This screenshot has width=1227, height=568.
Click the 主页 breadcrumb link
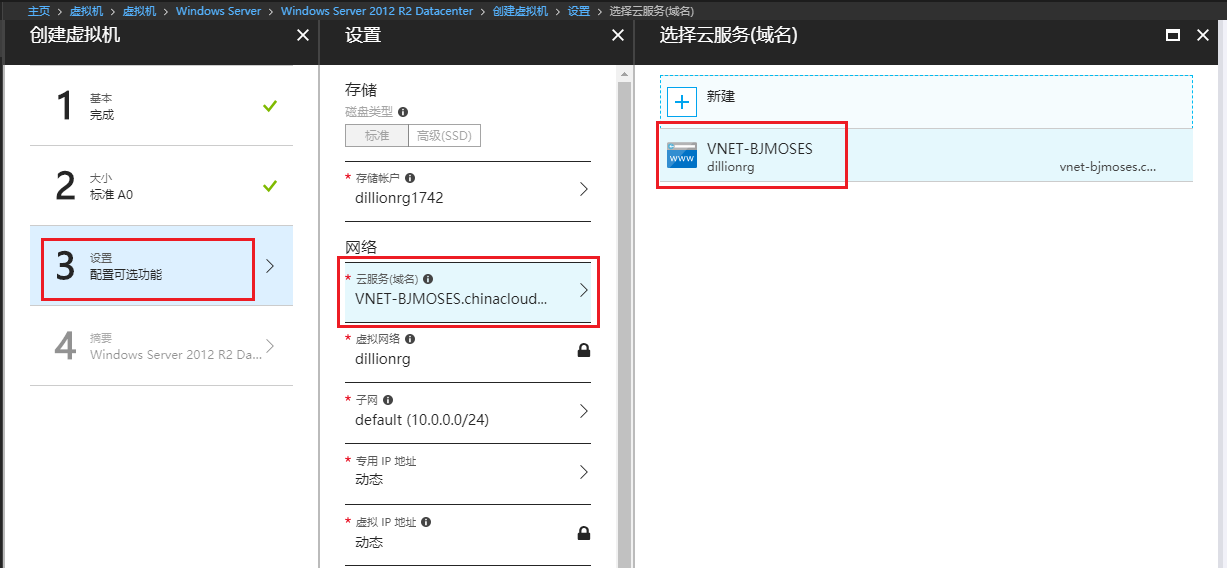(39, 11)
